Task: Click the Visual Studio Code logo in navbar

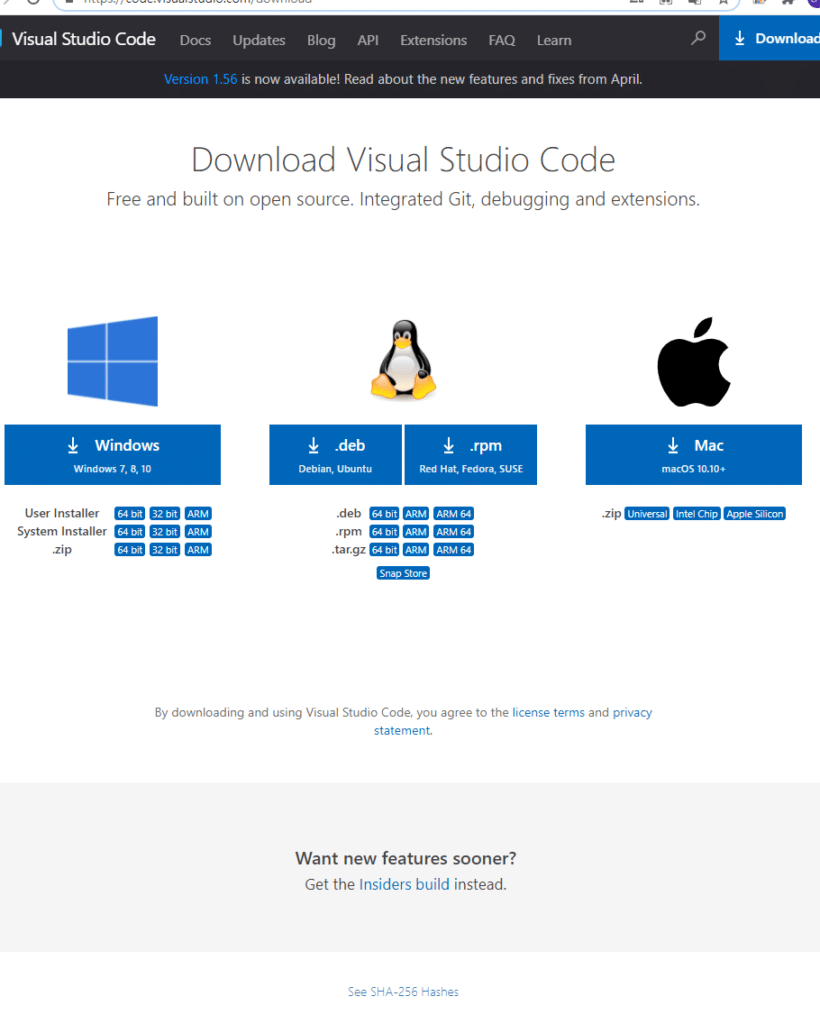Action: tap(83, 39)
